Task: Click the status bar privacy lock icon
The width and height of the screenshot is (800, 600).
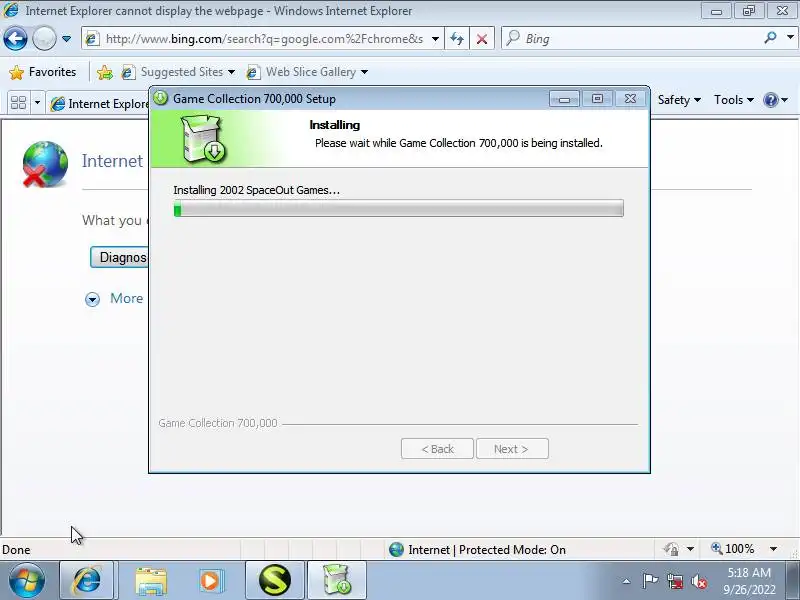Action: [671, 549]
